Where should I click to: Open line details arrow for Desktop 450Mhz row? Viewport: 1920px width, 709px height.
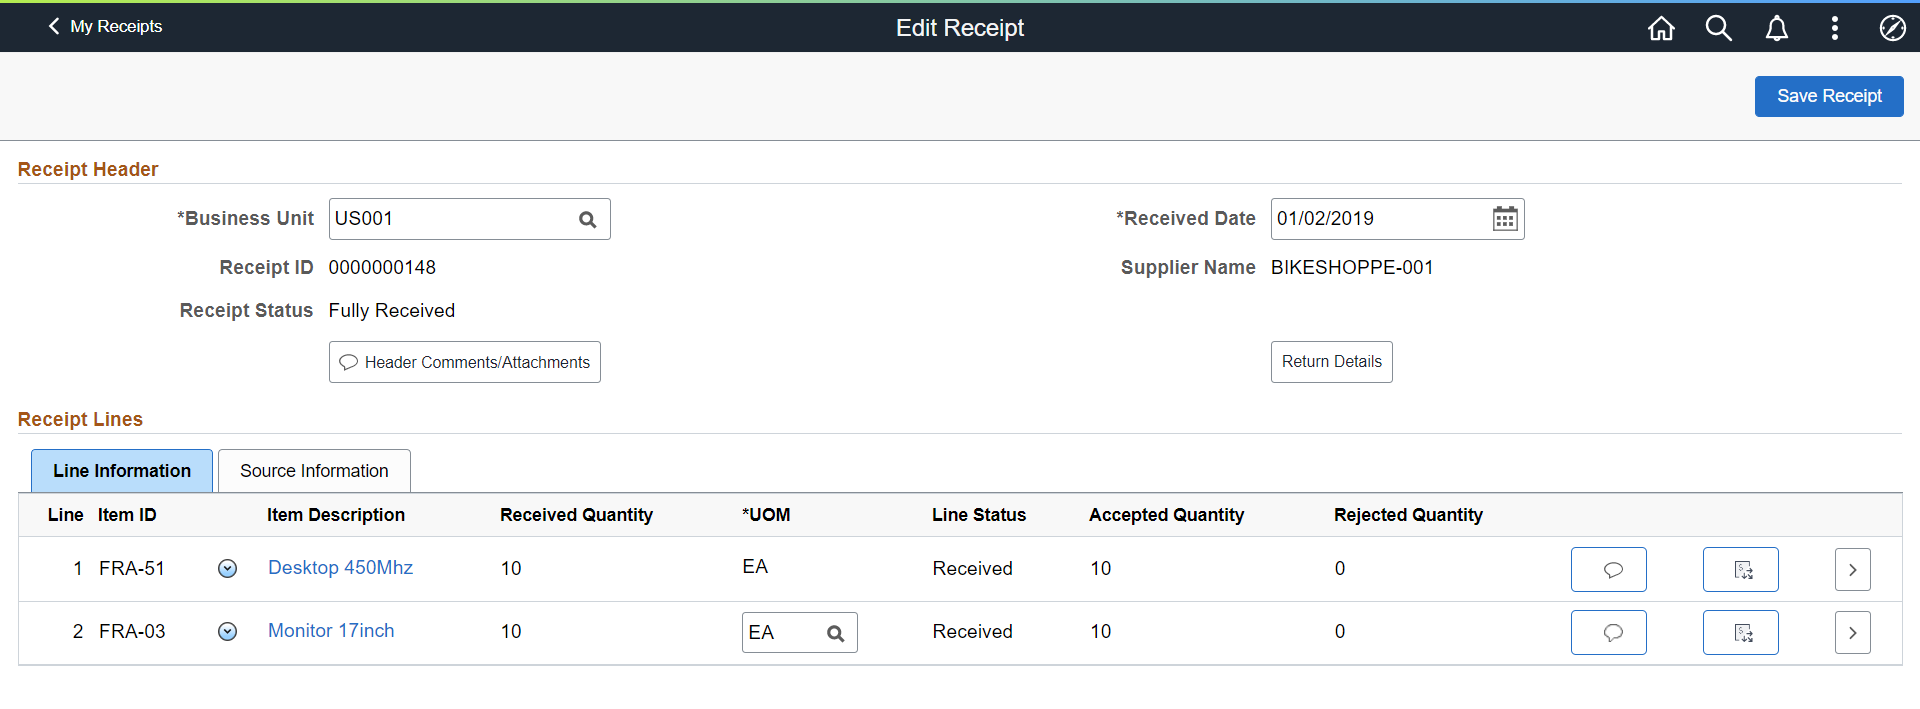(x=1853, y=569)
